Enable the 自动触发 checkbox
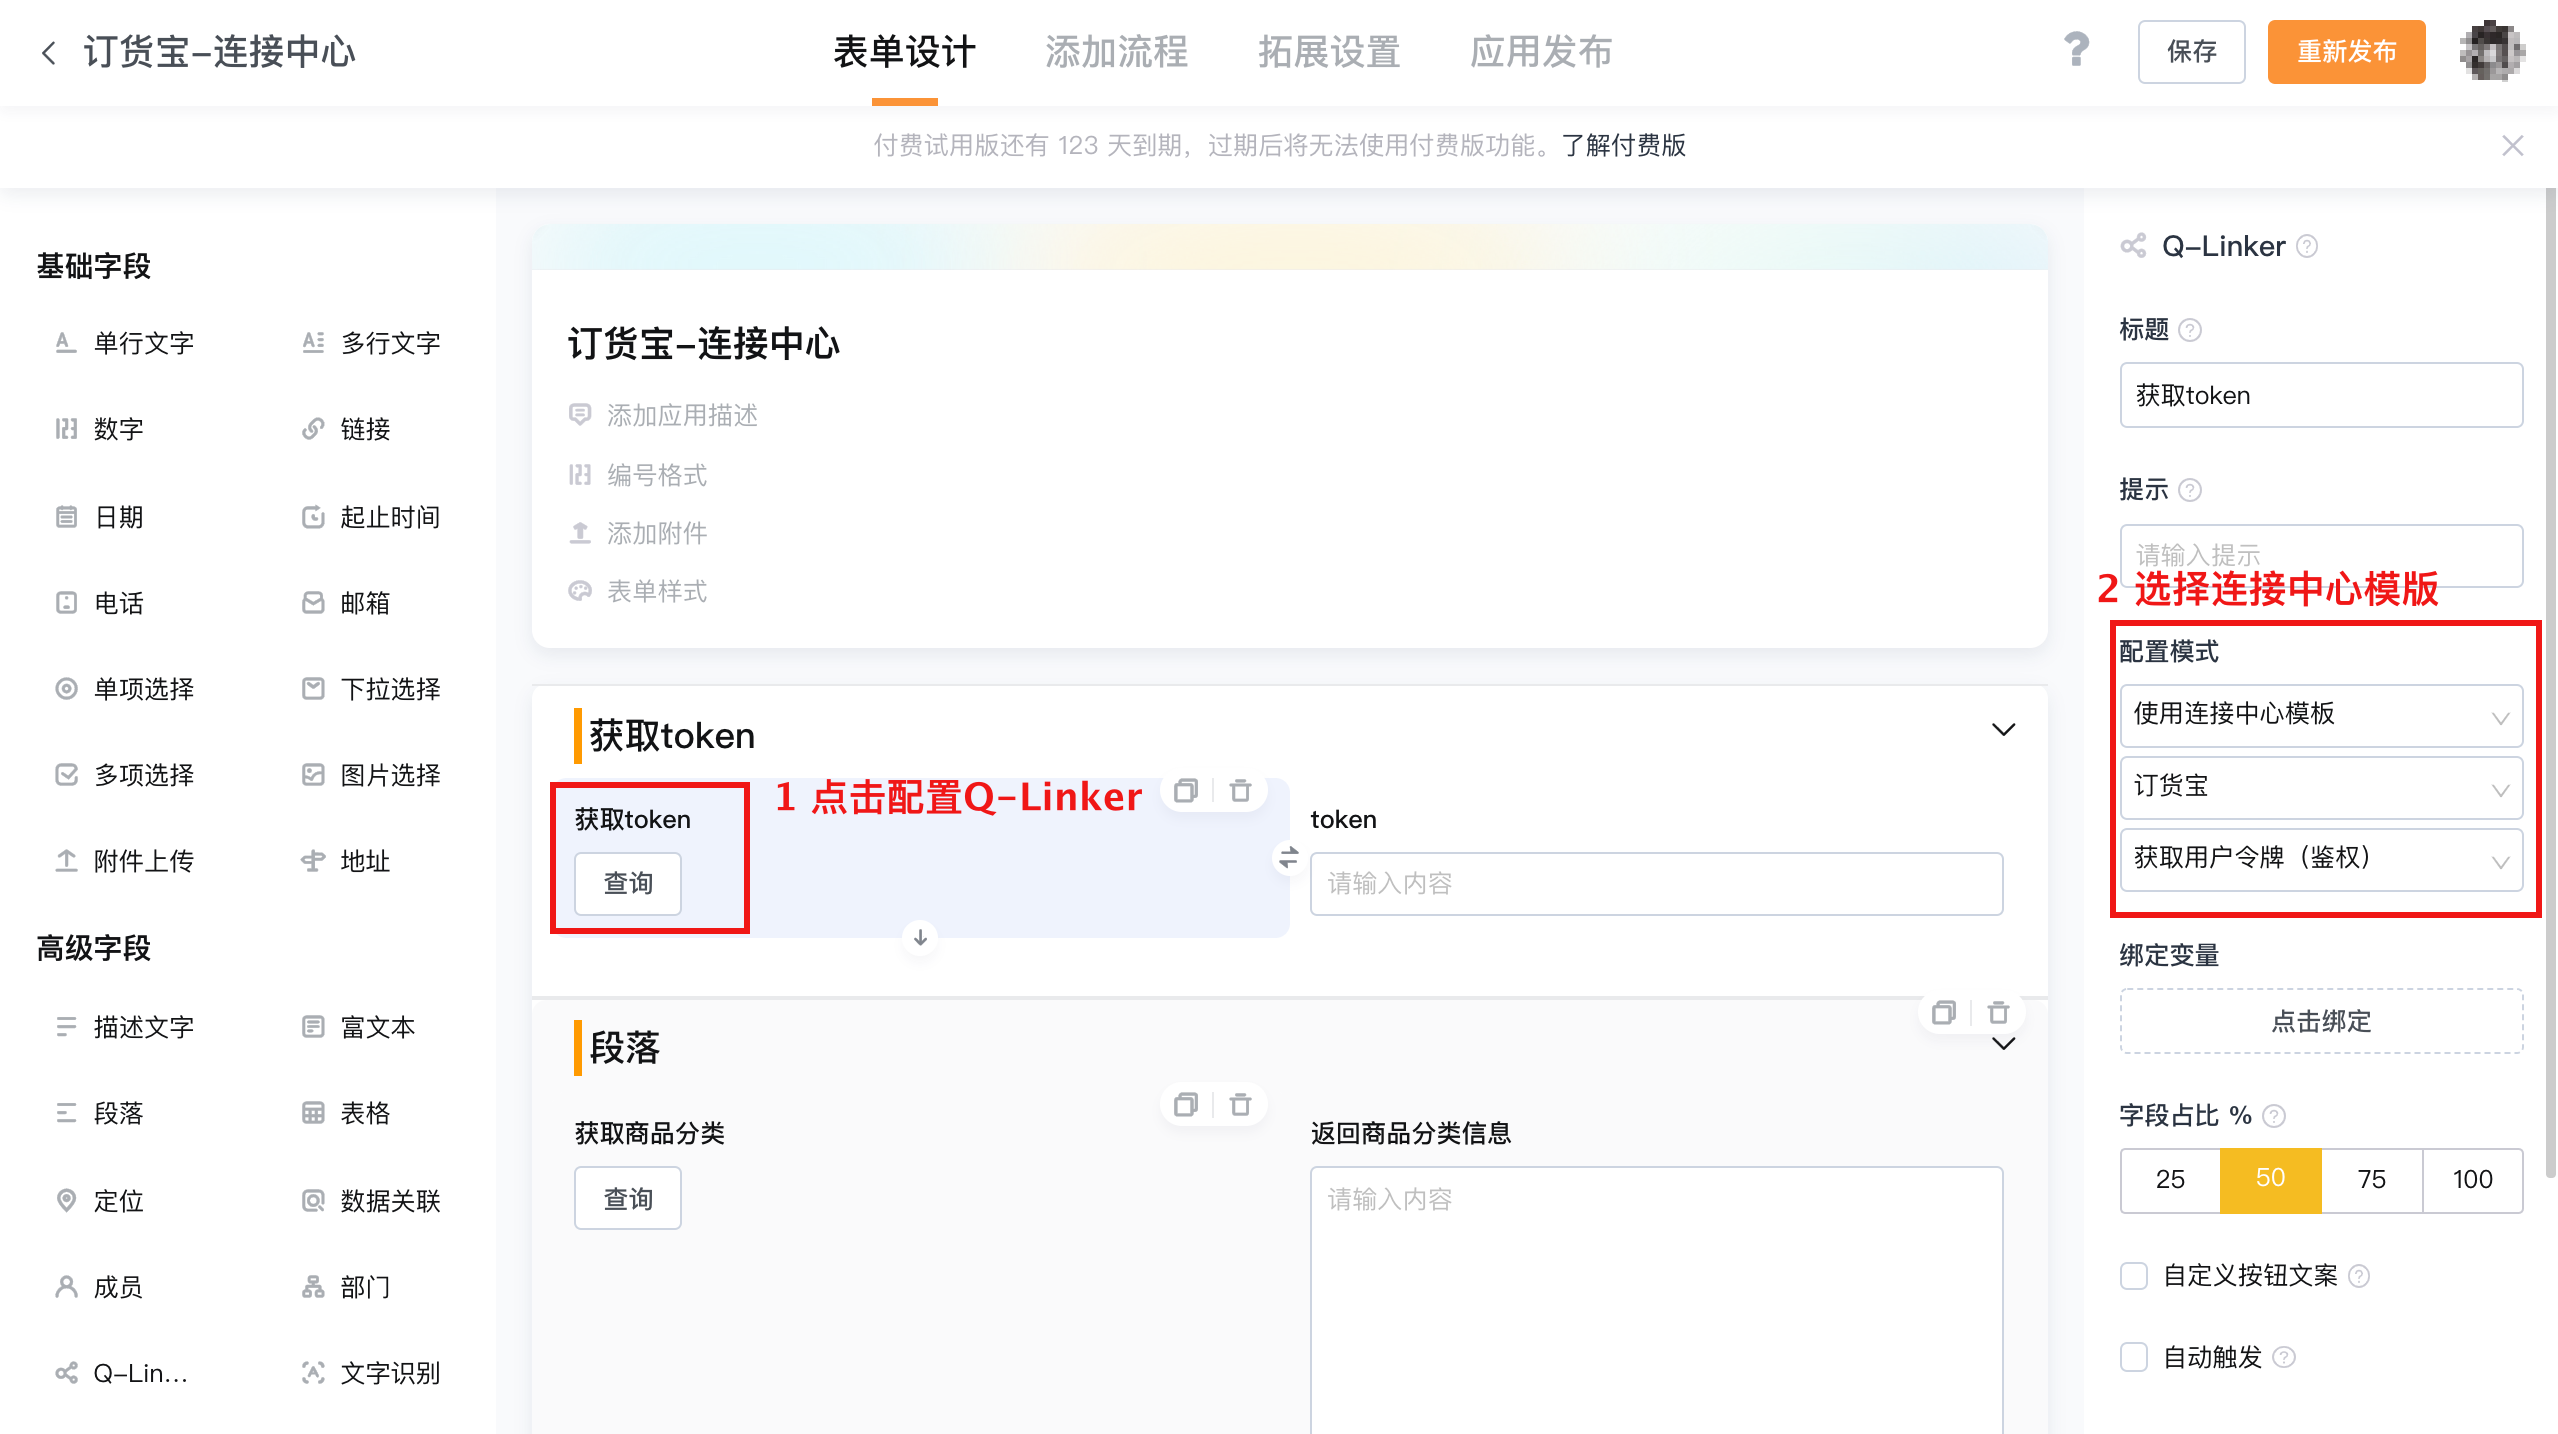Viewport: 2558px width, 1434px height. tap(2134, 1358)
